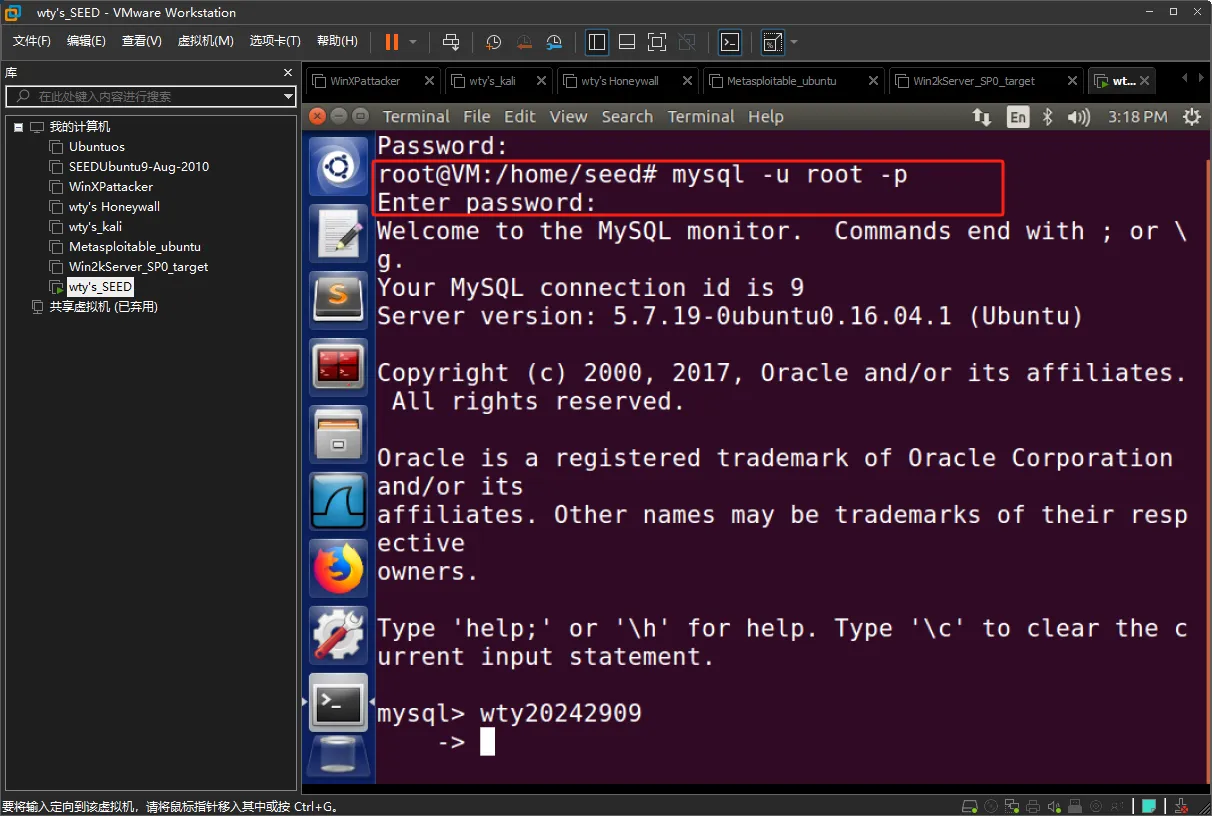Click the hard disk device status icon
The width and height of the screenshot is (1212, 816).
click(x=969, y=806)
